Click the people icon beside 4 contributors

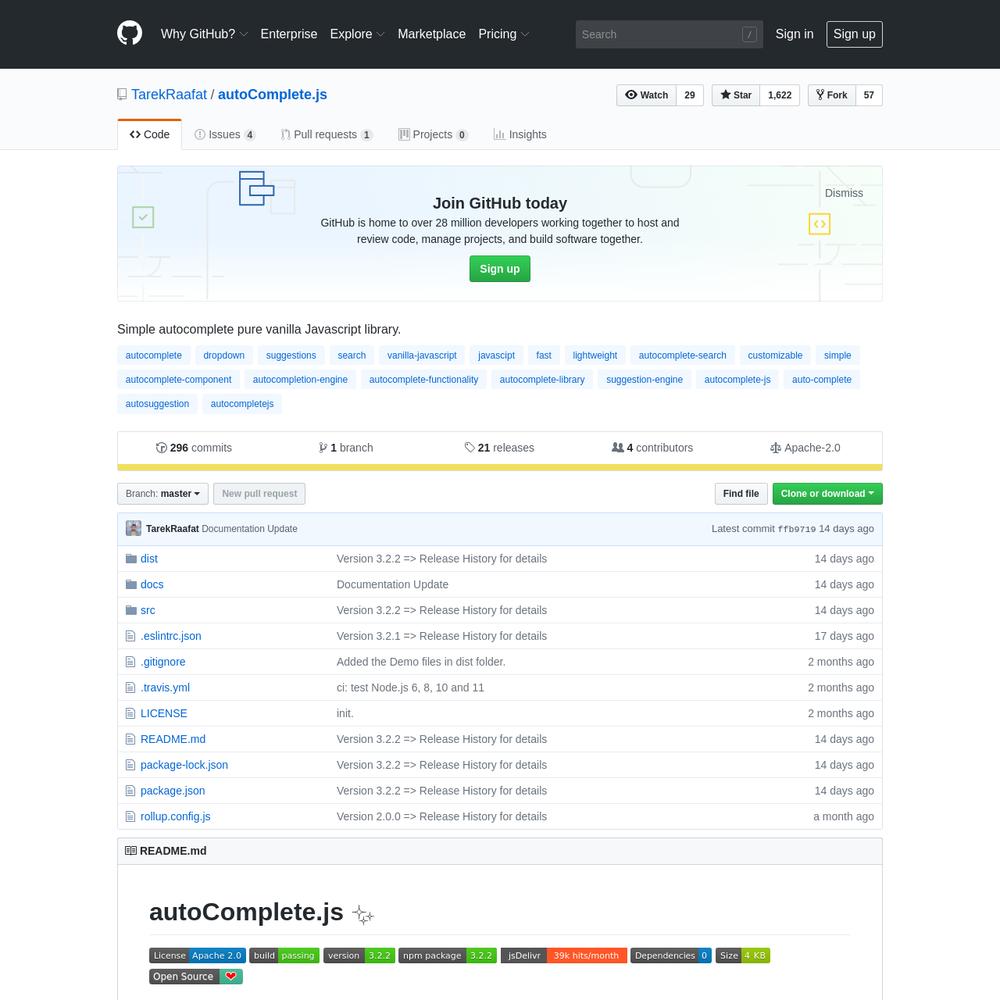click(617, 448)
